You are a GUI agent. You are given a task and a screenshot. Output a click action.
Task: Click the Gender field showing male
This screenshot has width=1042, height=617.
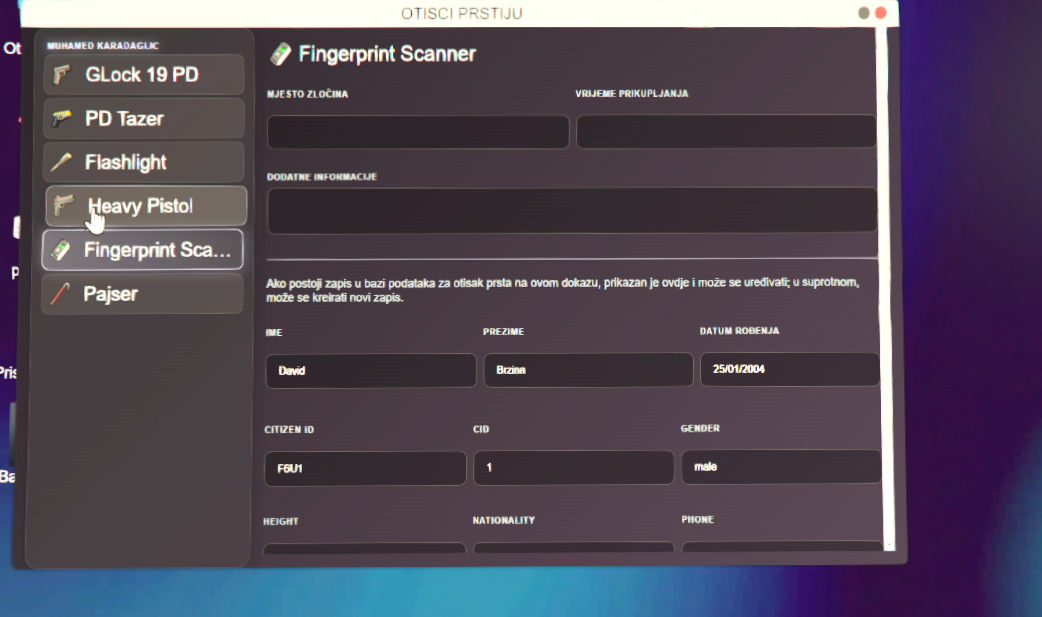click(782, 467)
